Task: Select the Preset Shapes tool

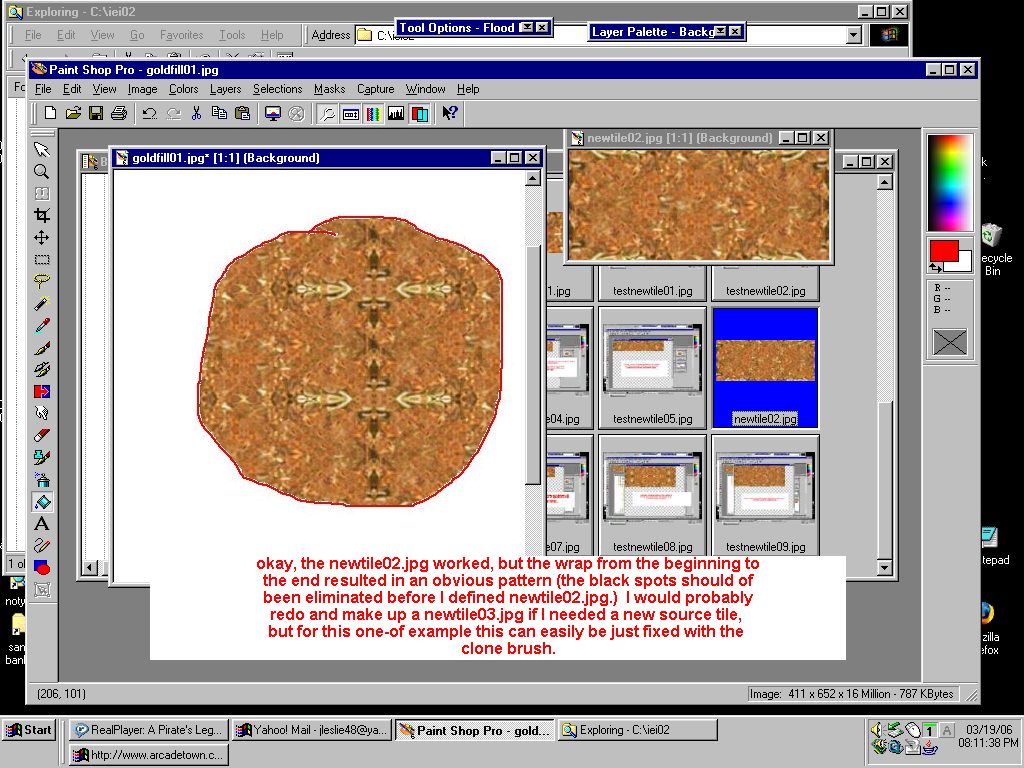Action: click(42, 568)
